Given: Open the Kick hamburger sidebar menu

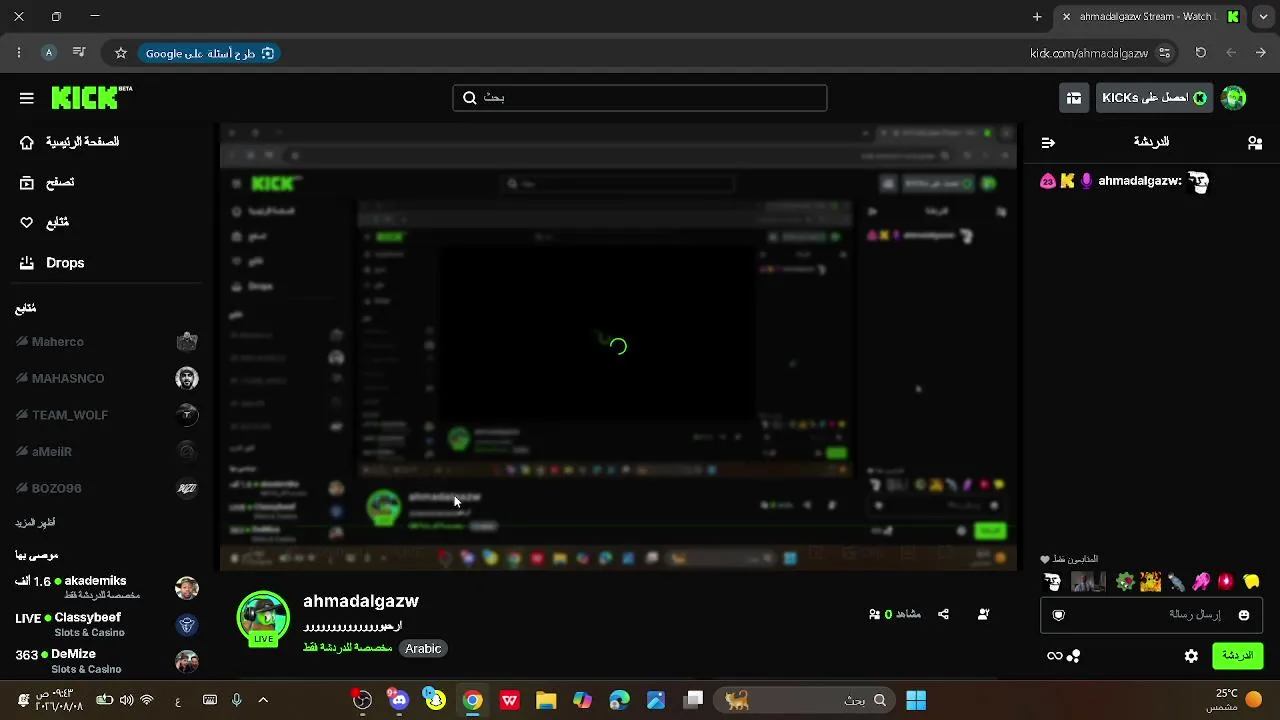Looking at the screenshot, I should coord(27,98).
